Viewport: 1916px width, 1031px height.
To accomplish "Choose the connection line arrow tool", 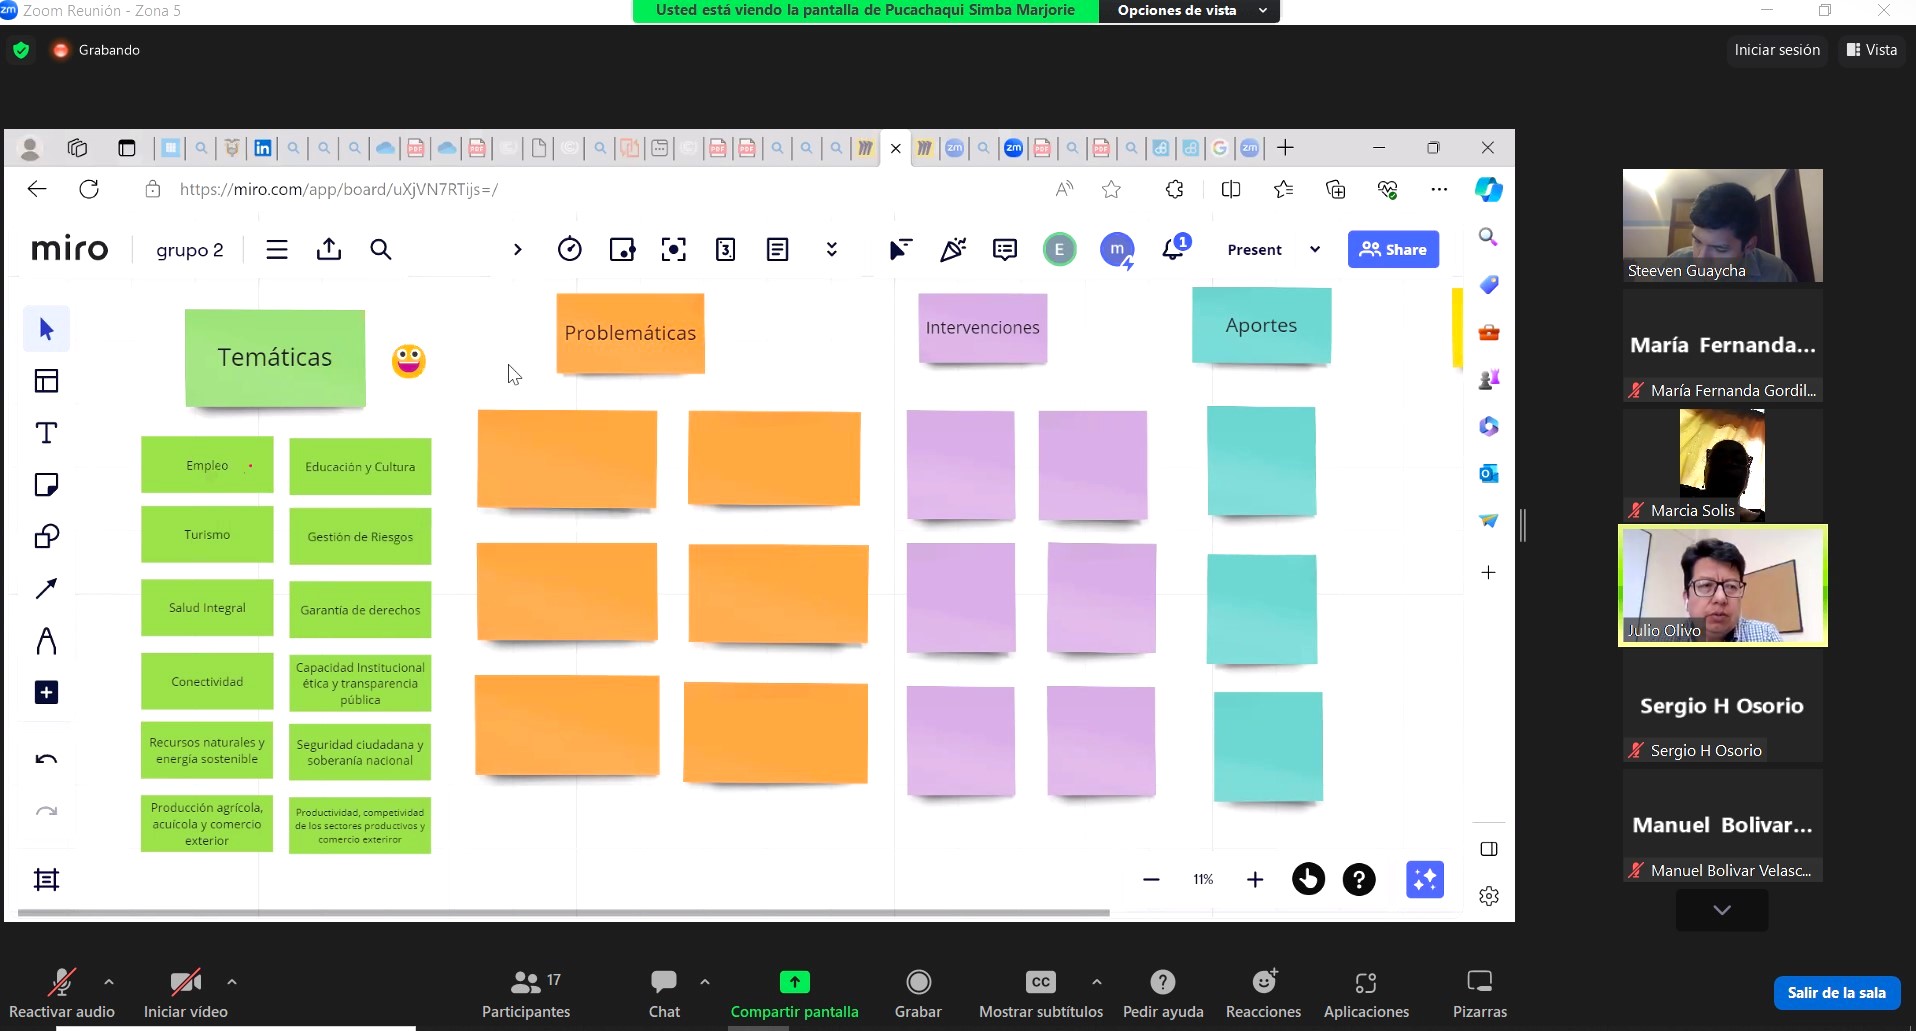I will click(46, 589).
